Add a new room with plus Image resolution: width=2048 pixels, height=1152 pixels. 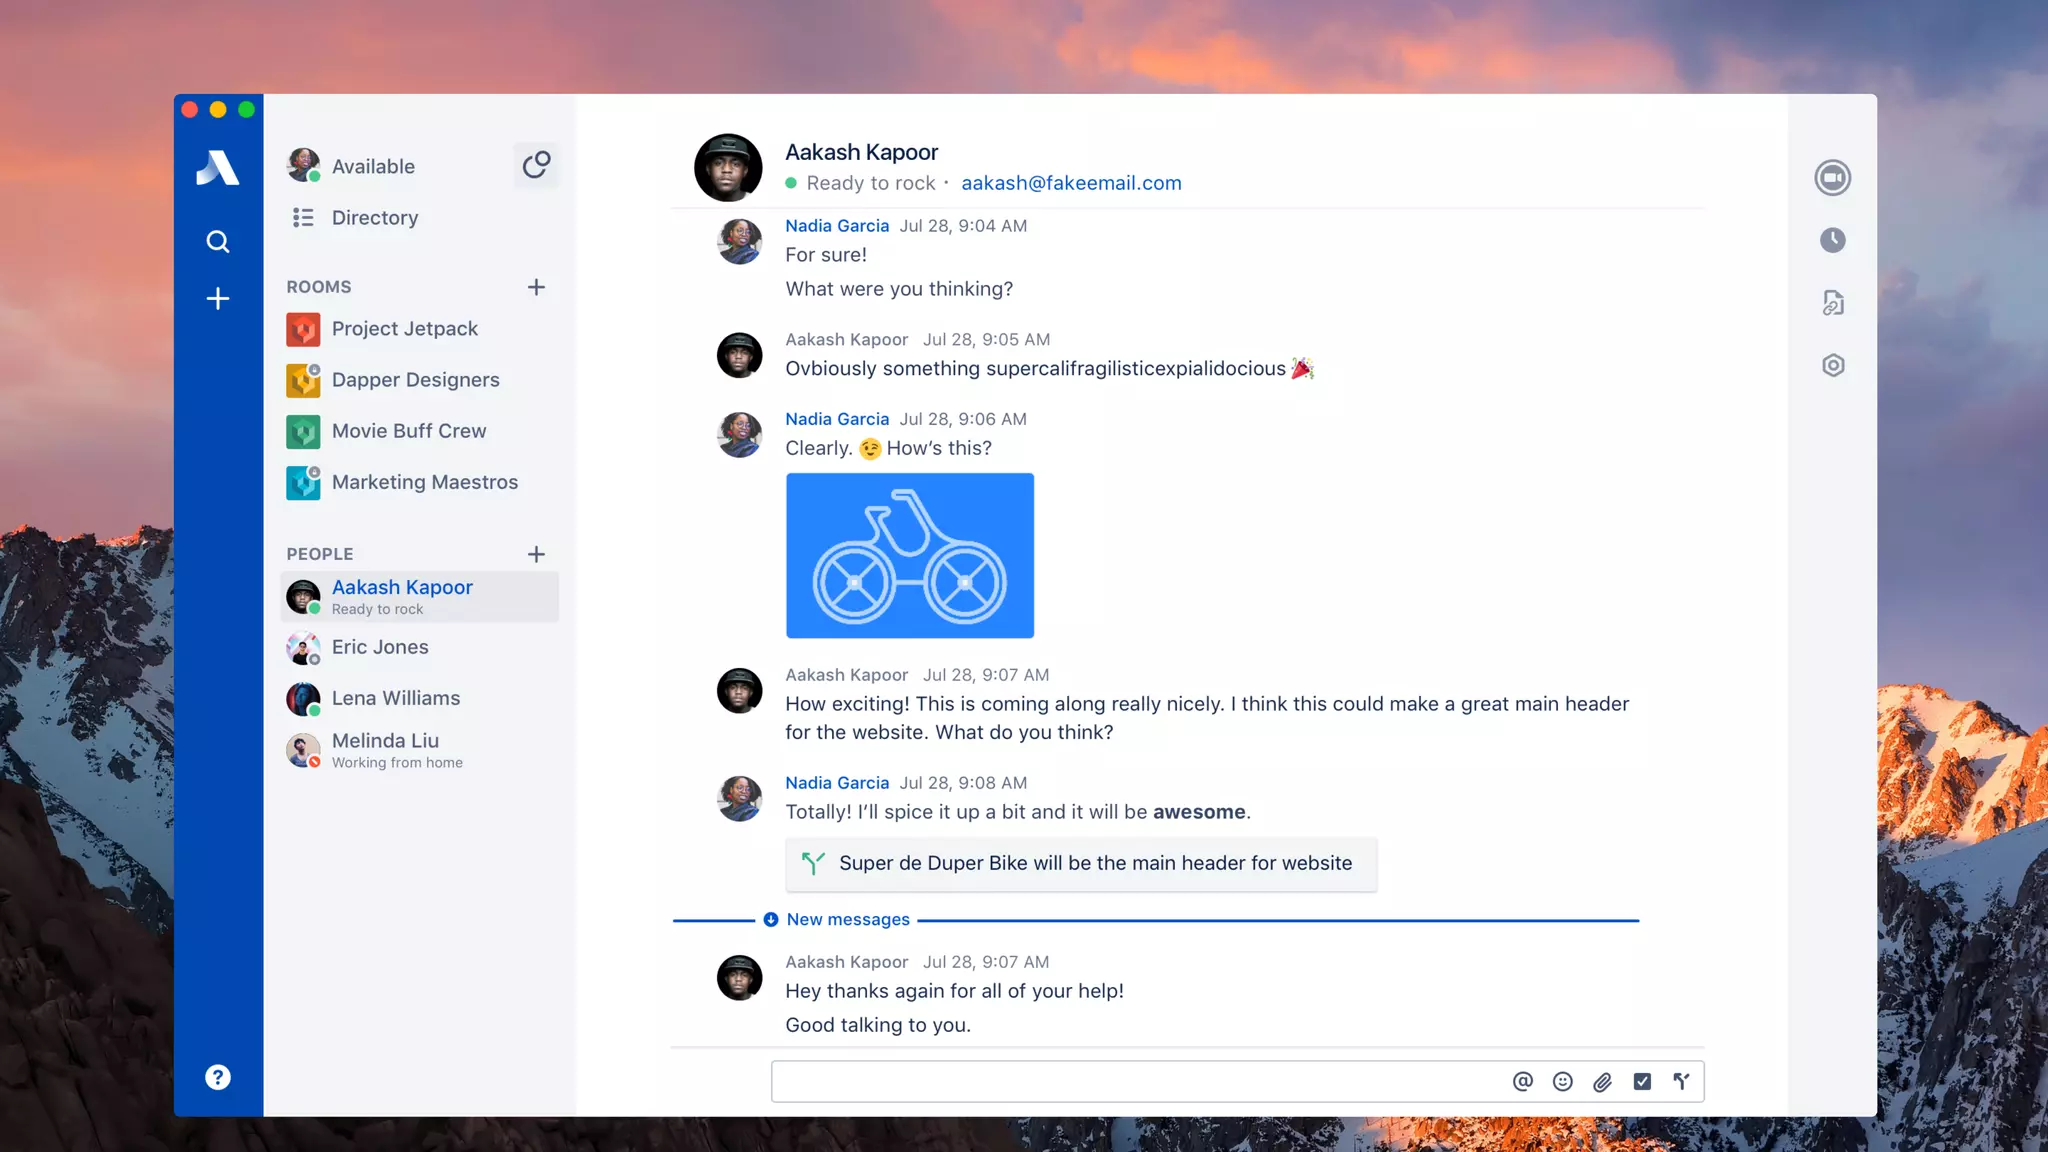click(x=536, y=287)
